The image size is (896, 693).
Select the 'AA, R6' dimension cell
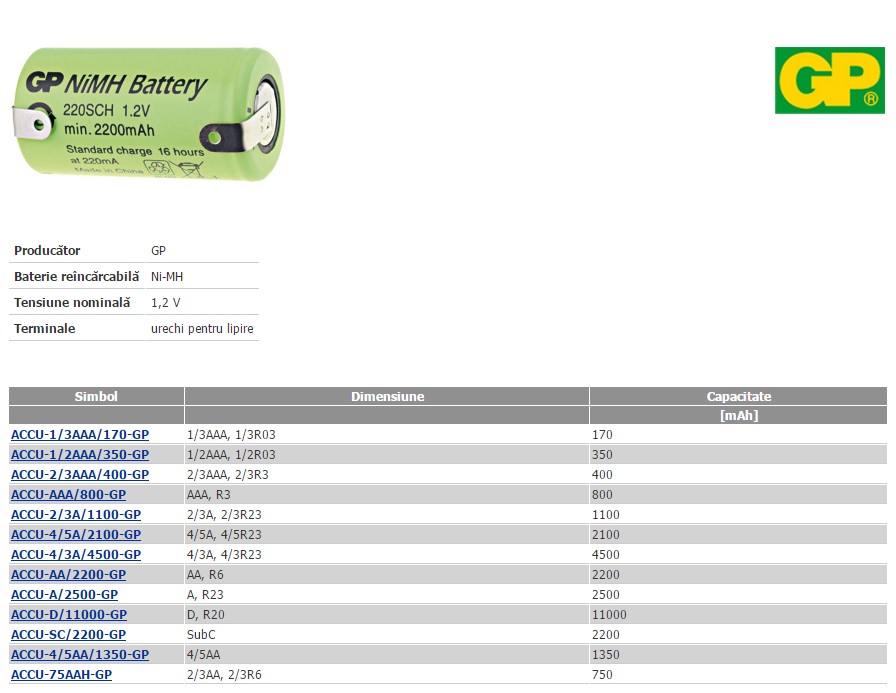[387, 575]
